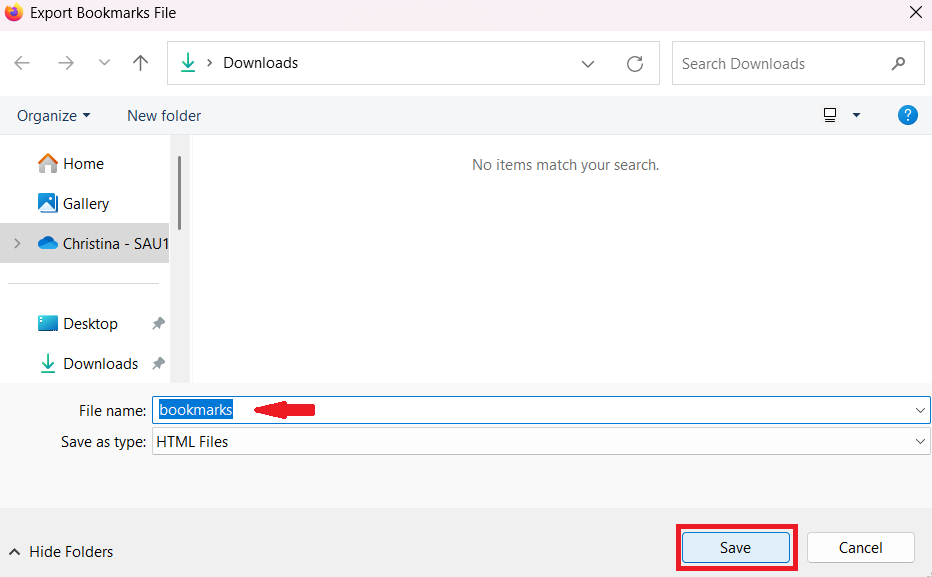Click the breadcrumb chevron before Downloads
The width and height of the screenshot is (932, 577).
[x=209, y=63]
